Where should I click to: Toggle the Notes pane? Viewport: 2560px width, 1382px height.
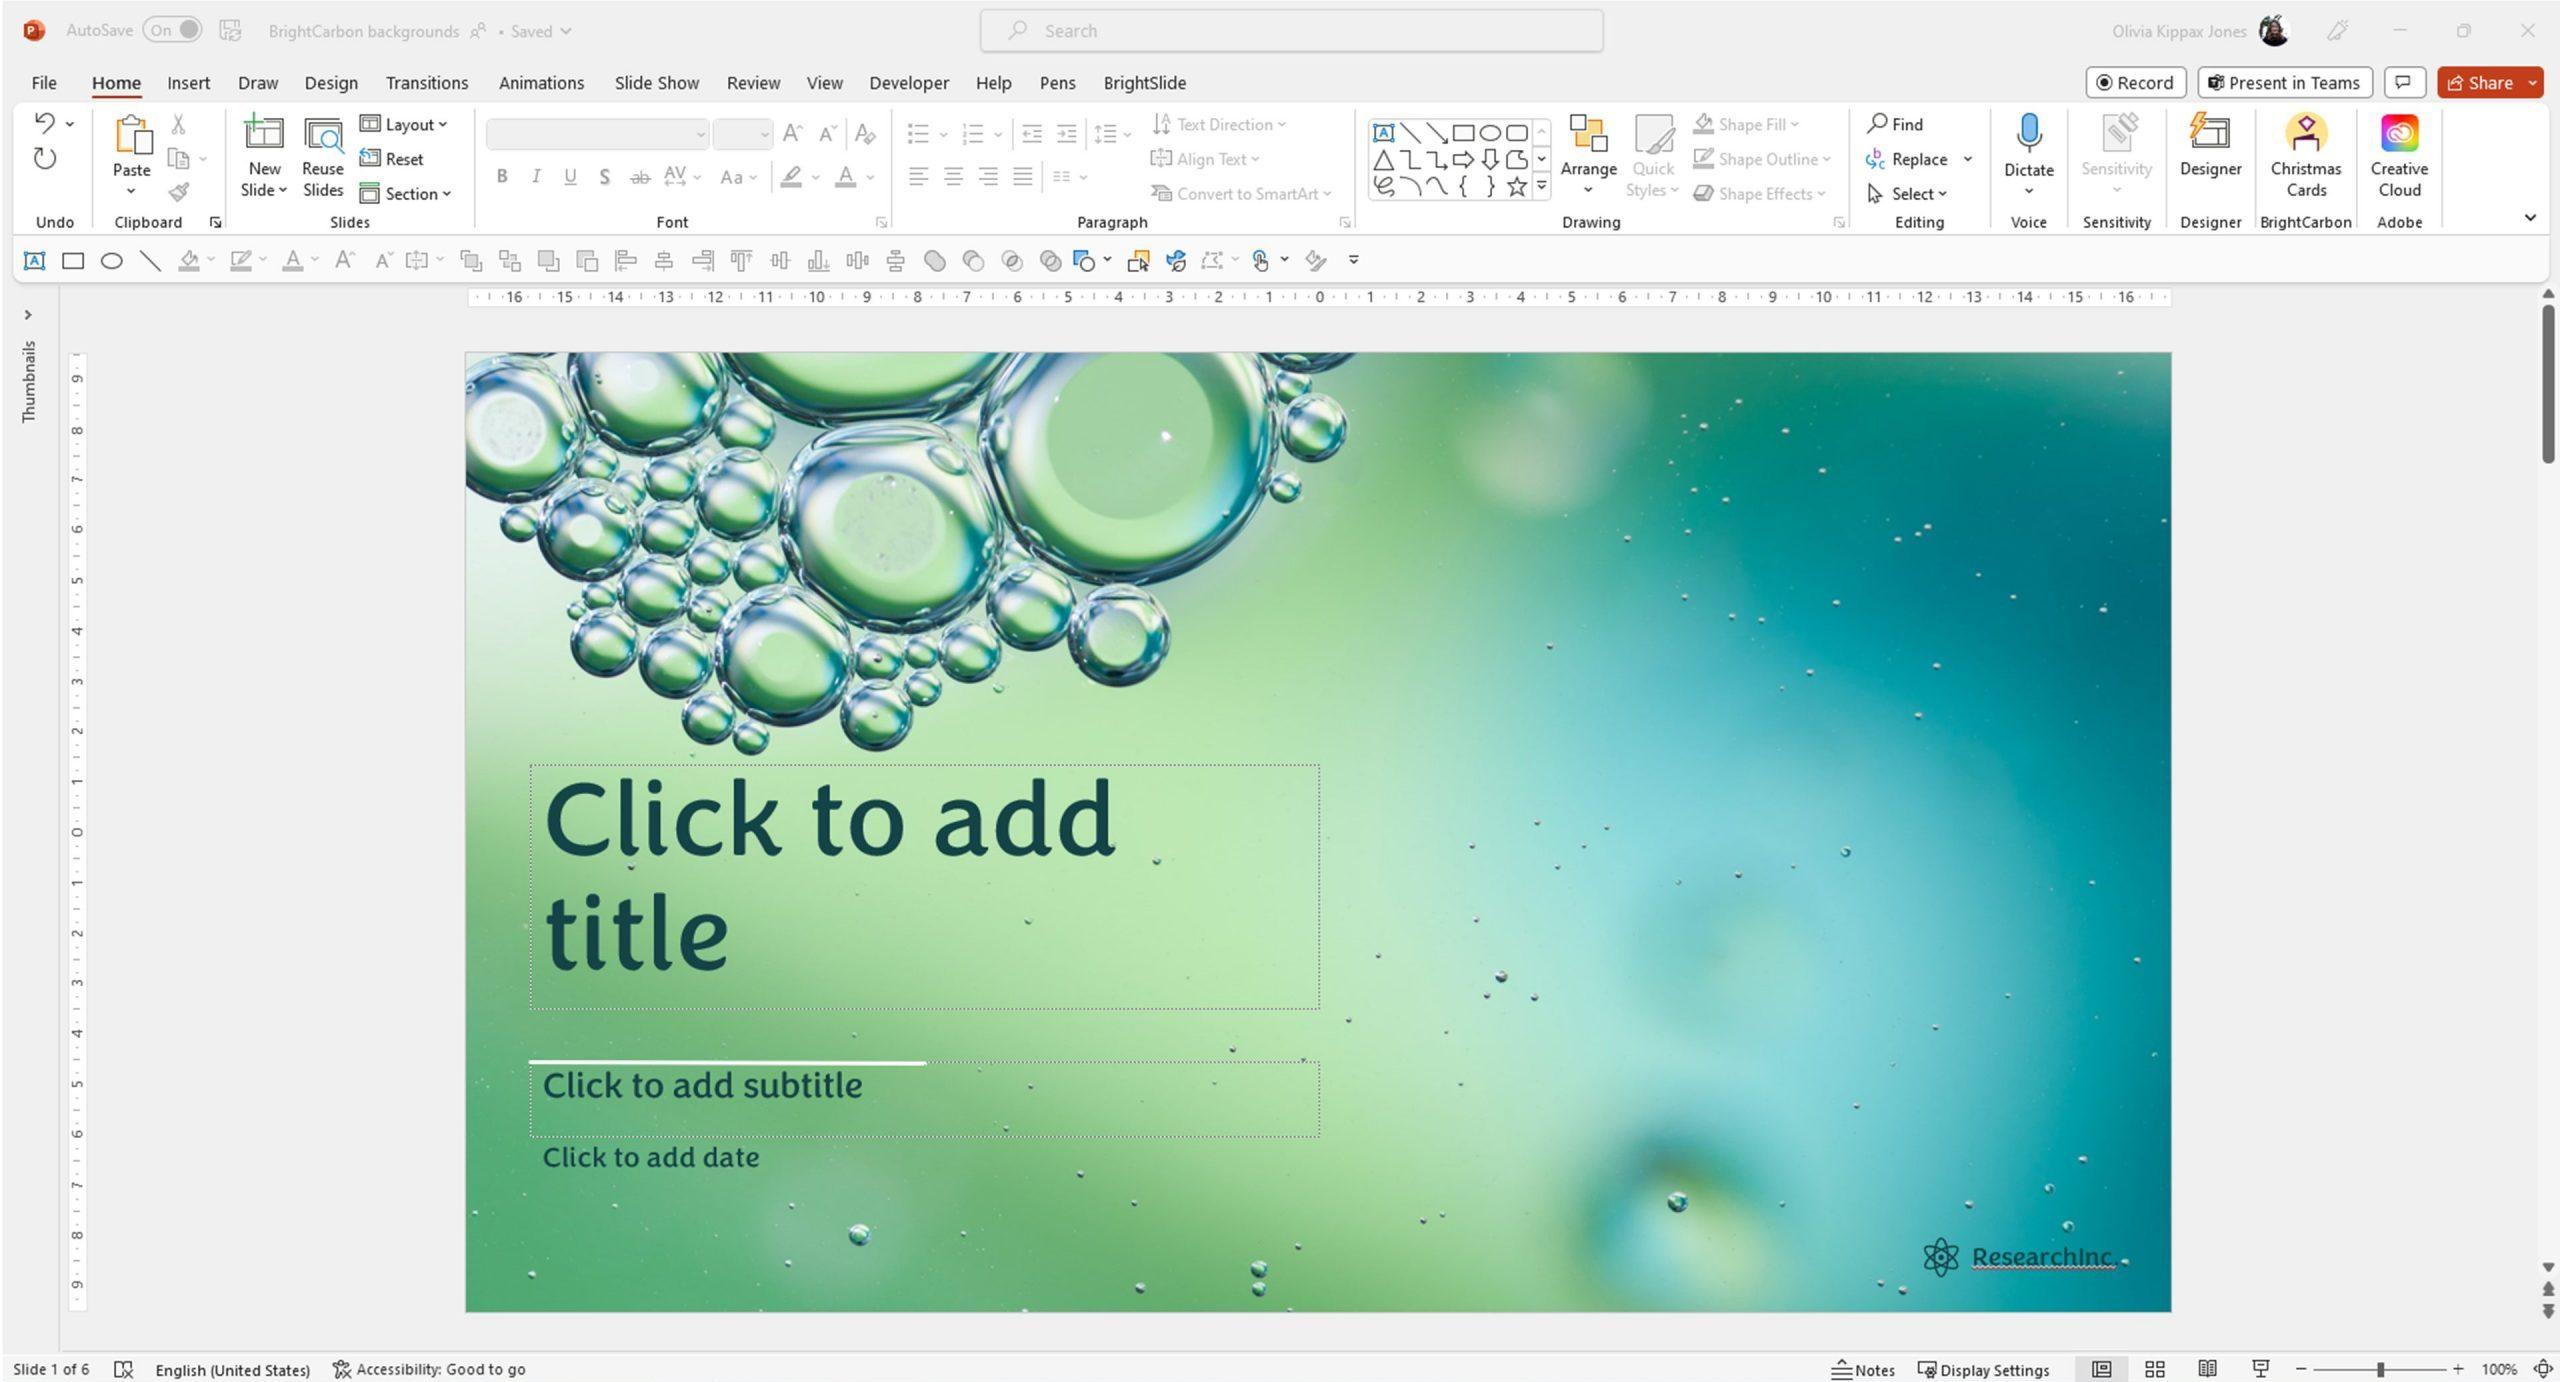coord(1863,1369)
